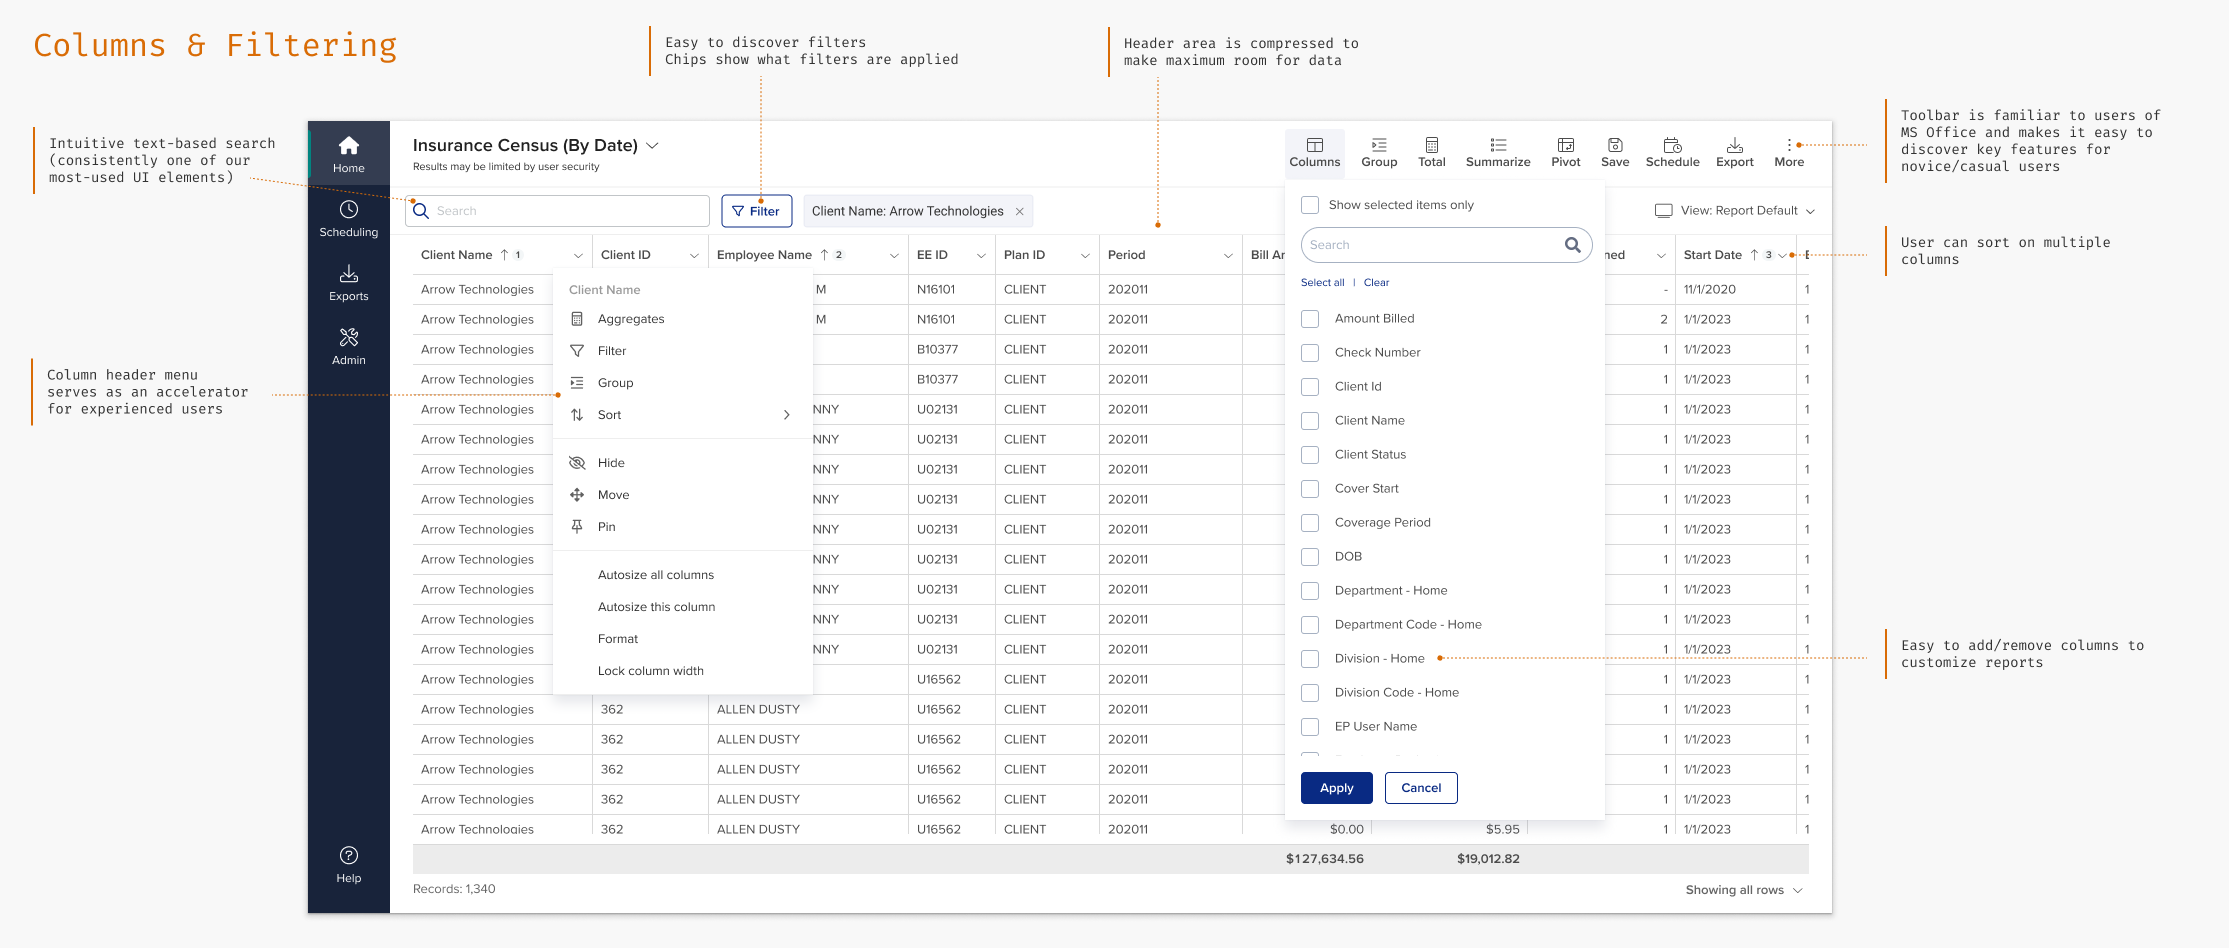2229x948 pixels.
Task: Enable Show selected items only checkbox
Action: click(x=1310, y=205)
